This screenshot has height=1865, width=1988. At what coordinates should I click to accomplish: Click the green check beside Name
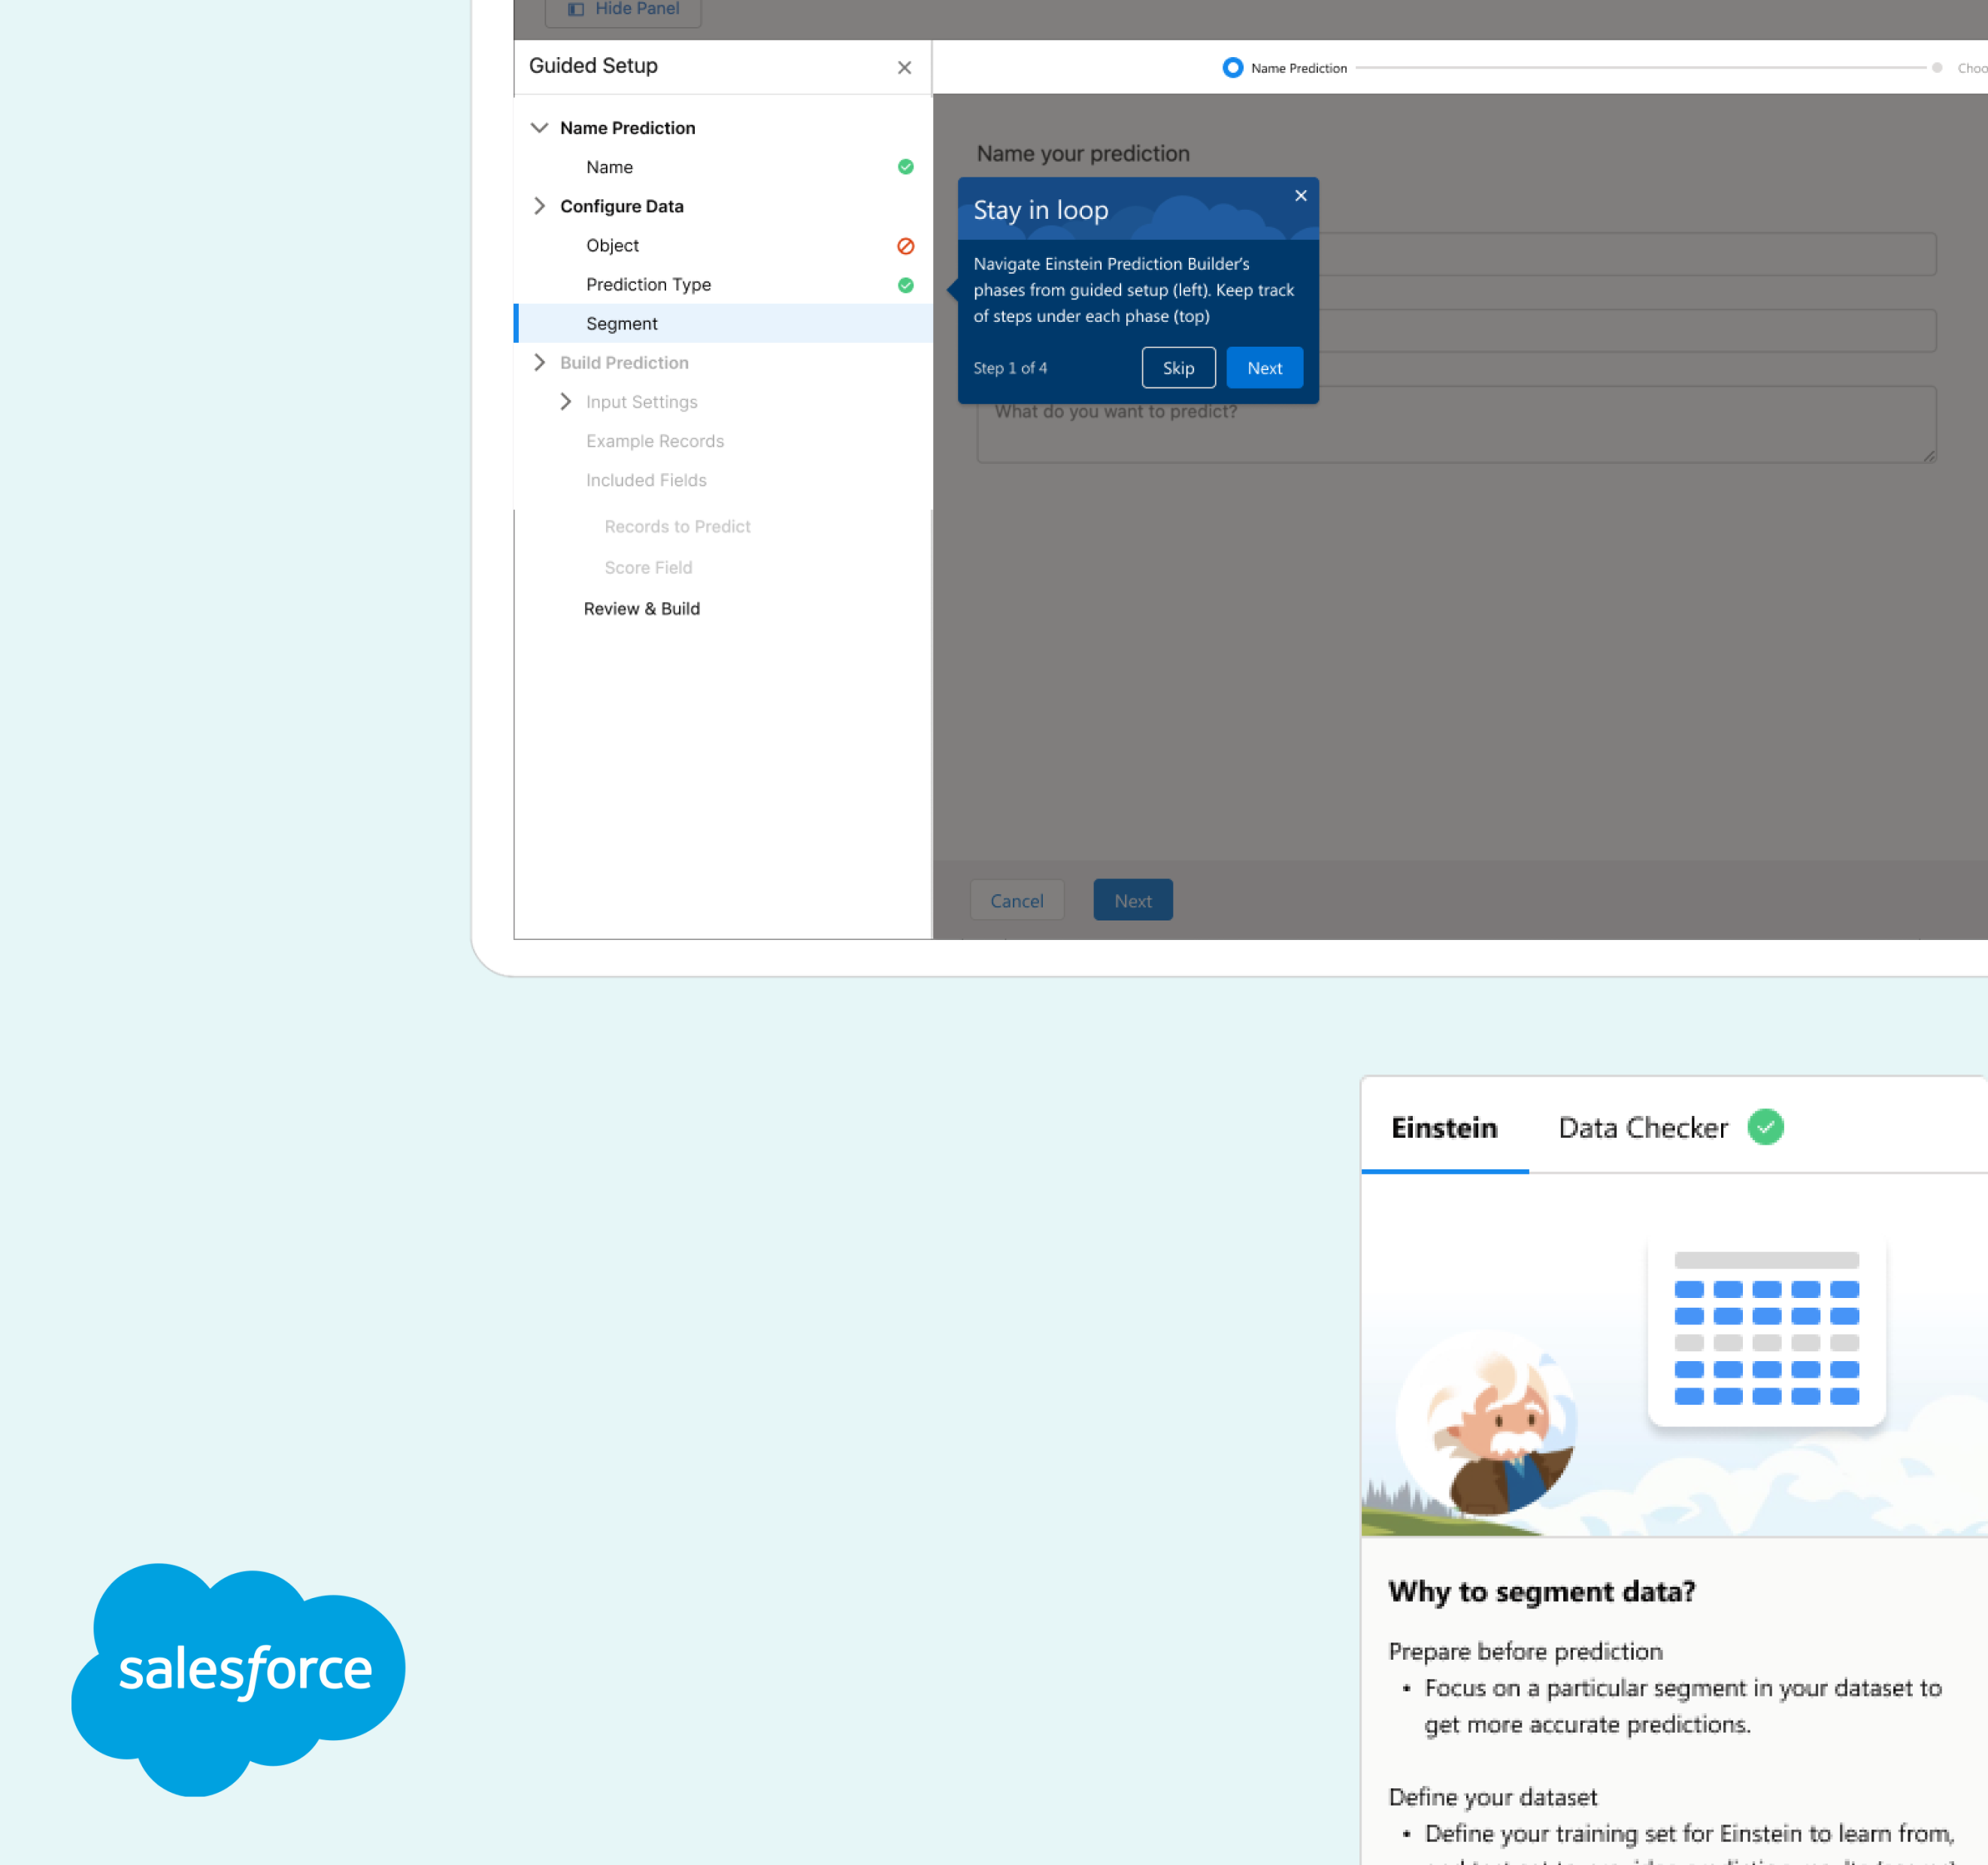(x=905, y=166)
